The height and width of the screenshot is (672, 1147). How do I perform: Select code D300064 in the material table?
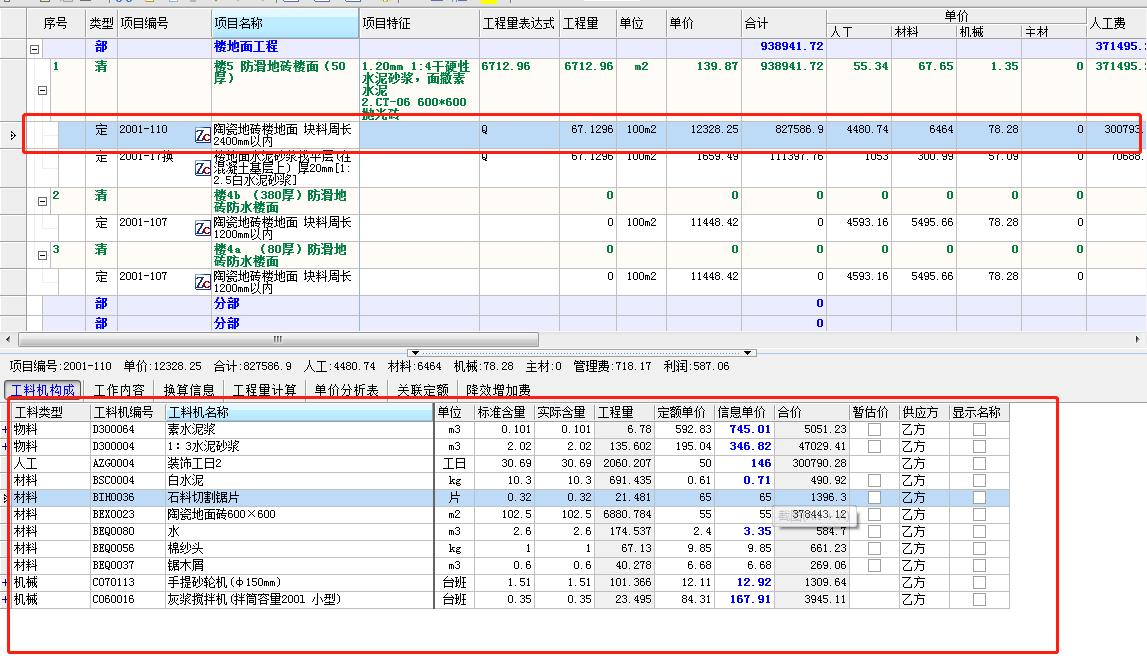click(113, 430)
